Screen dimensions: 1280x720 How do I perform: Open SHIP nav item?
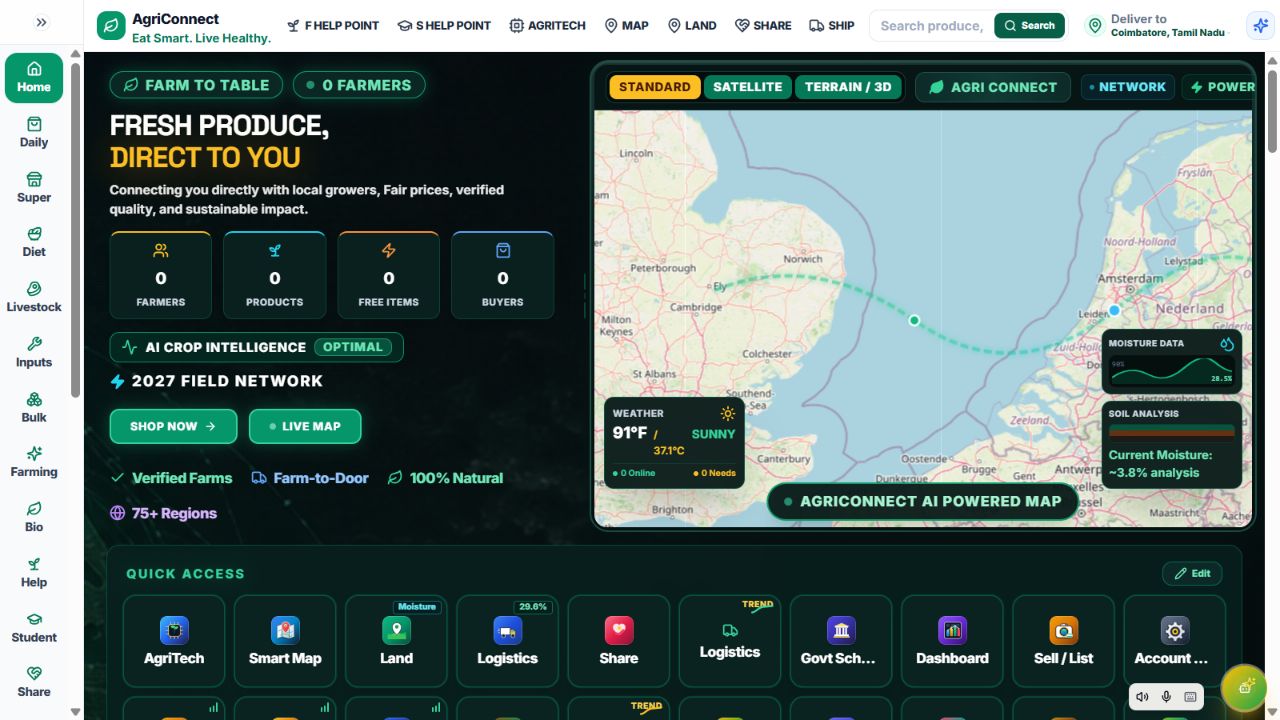(x=832, y=26)
